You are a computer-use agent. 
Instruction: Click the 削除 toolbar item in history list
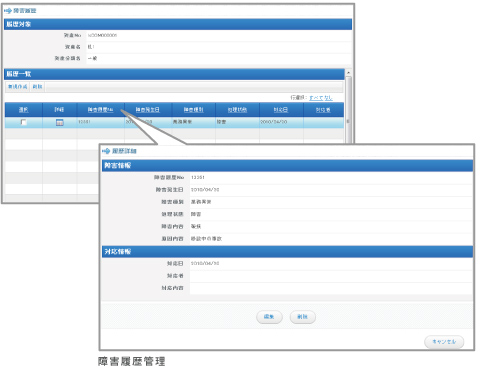click(x=37, y=87)
